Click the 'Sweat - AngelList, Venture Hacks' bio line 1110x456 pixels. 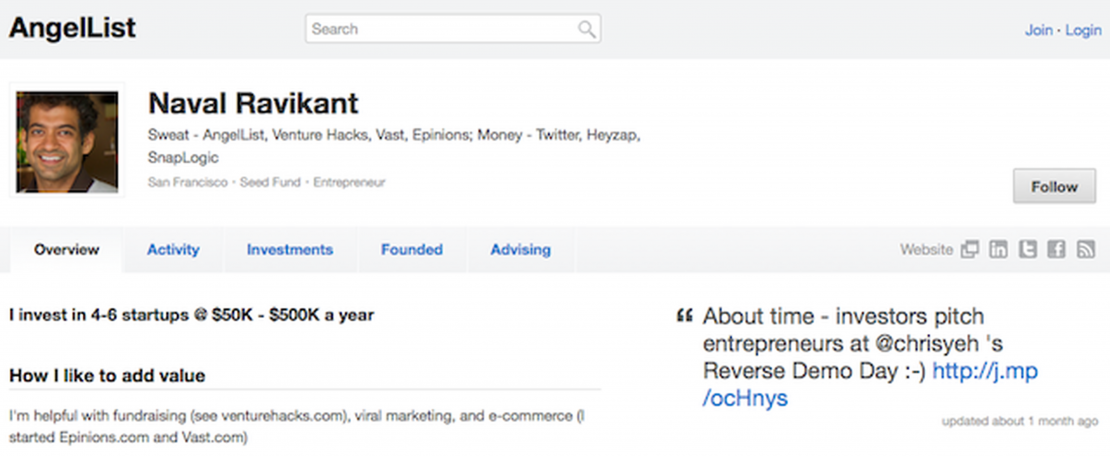coord(394,146)
